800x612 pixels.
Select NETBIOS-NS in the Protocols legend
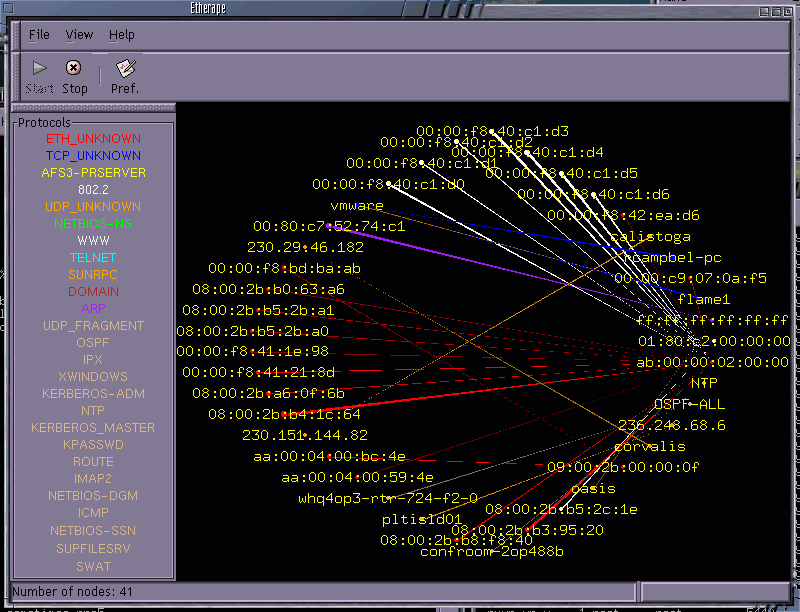[x=93, y=223]
